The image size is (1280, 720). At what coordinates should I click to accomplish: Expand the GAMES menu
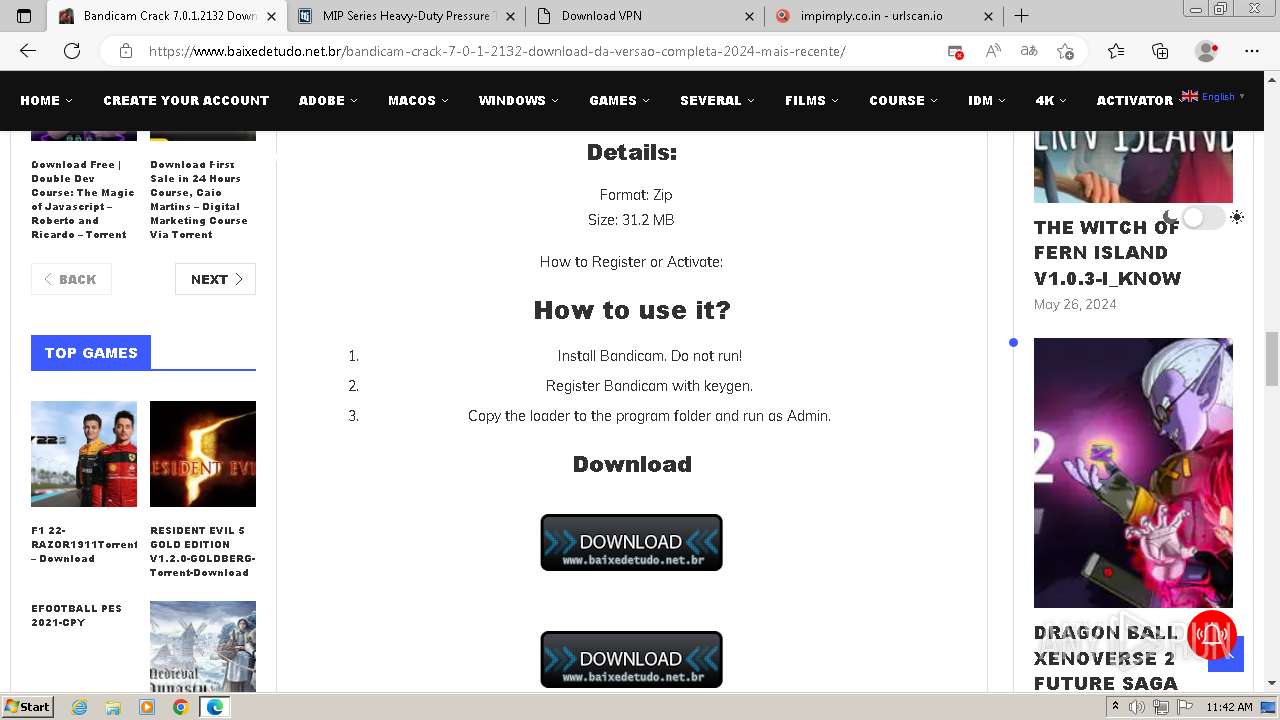click(x=619, y=100)
